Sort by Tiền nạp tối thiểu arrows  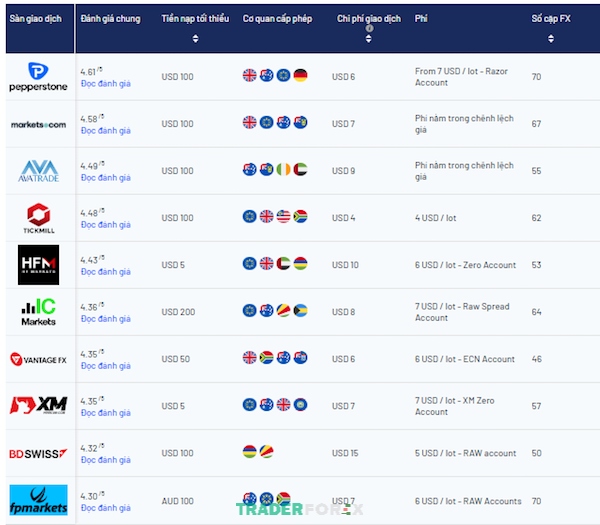pos(196,39)
